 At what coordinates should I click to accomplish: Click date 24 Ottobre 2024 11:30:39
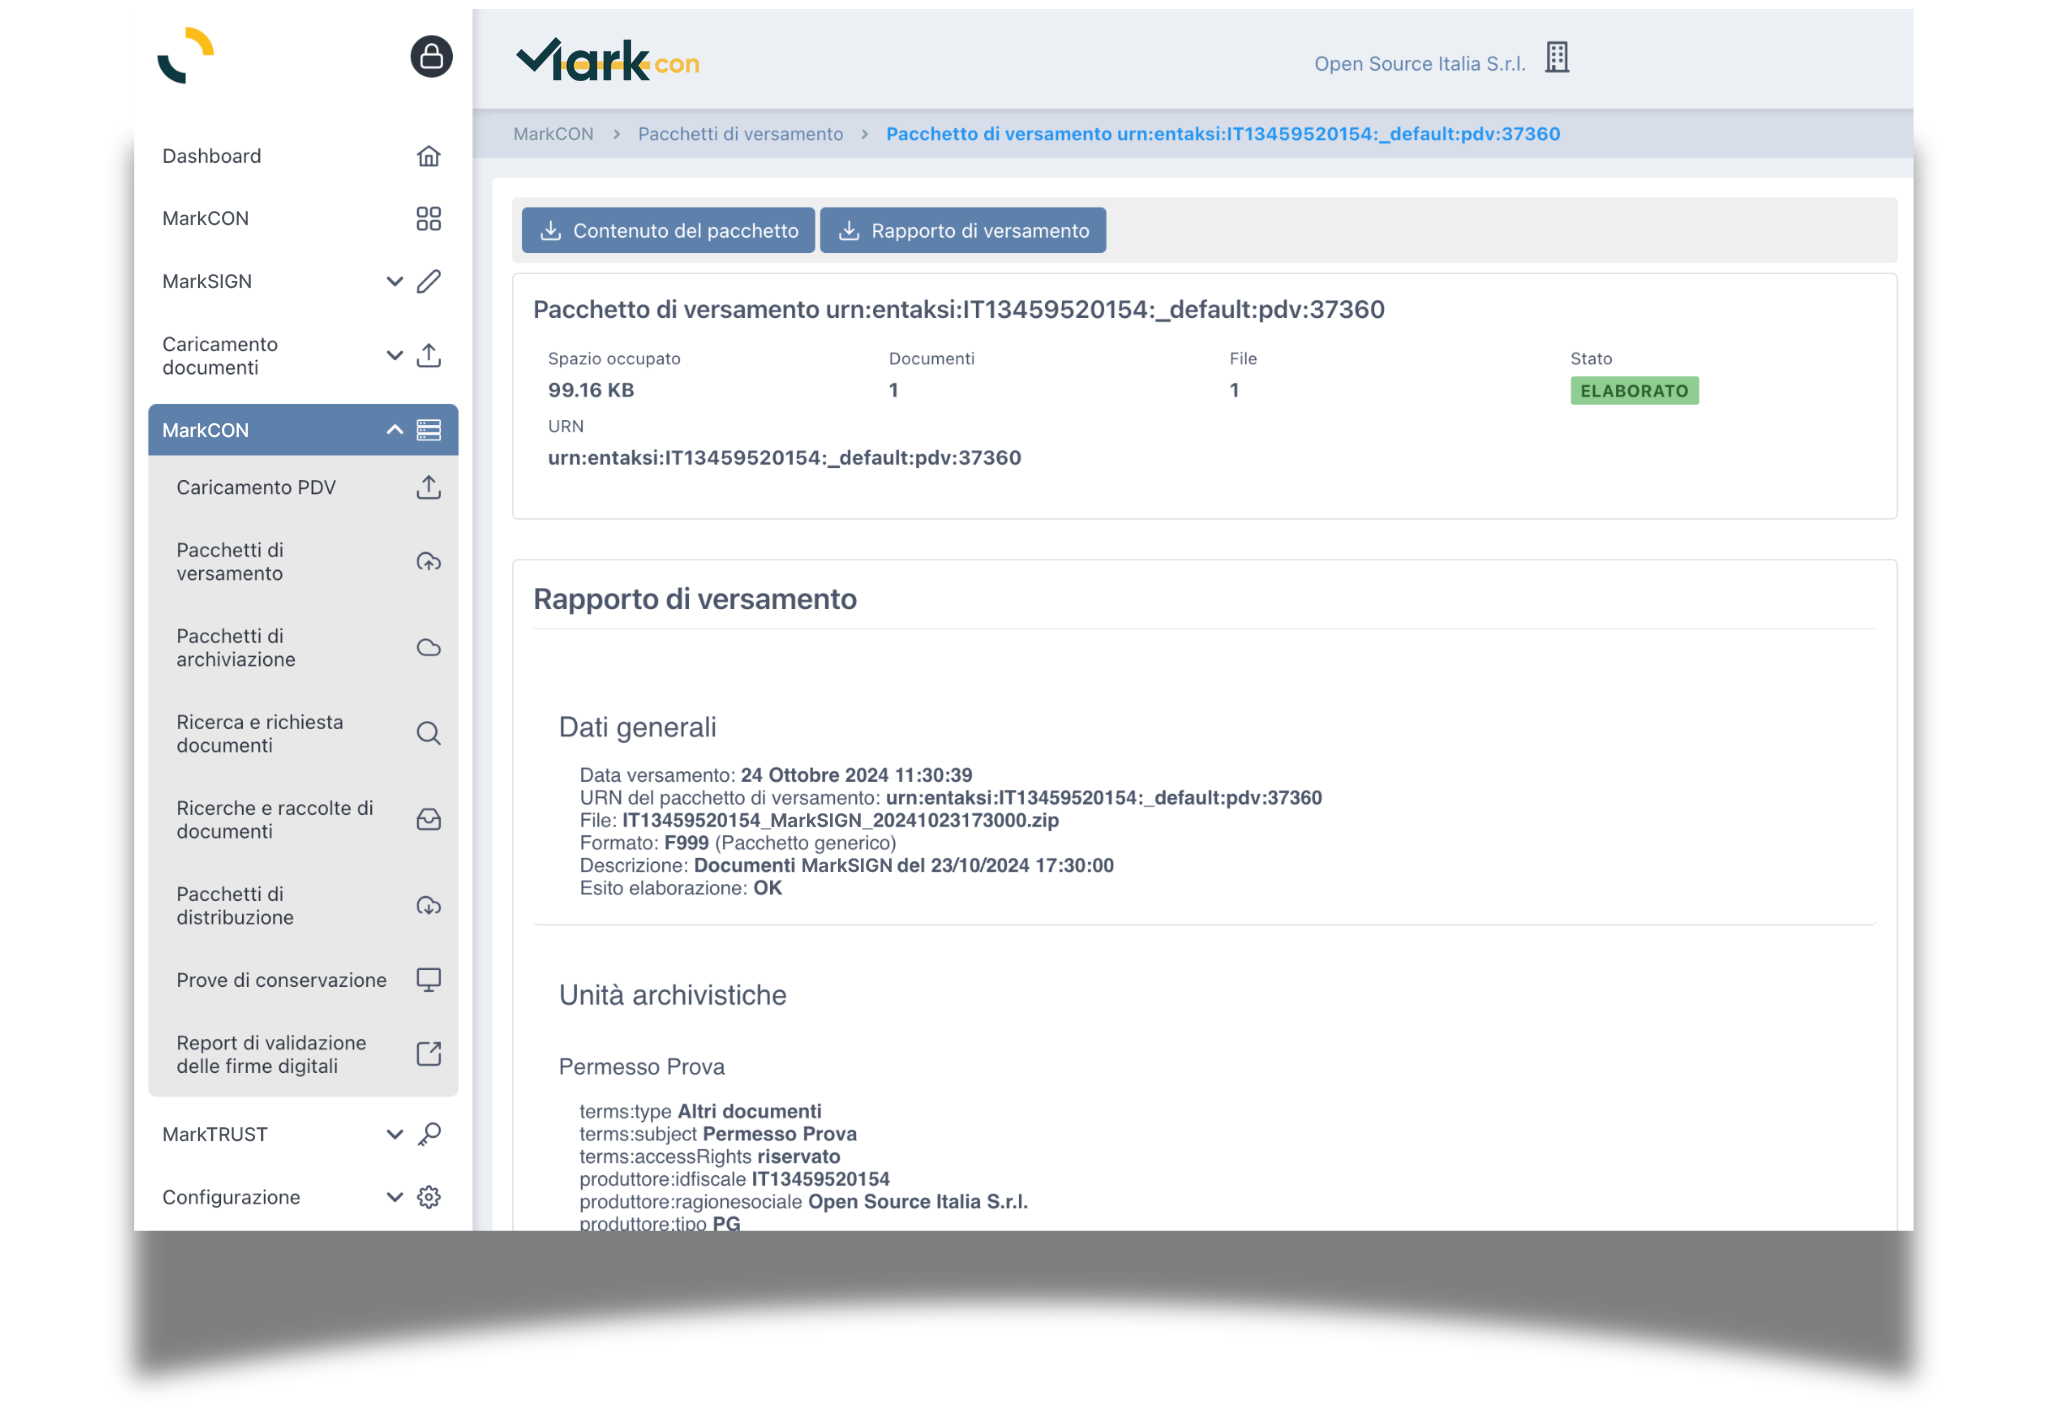(857, 775)
